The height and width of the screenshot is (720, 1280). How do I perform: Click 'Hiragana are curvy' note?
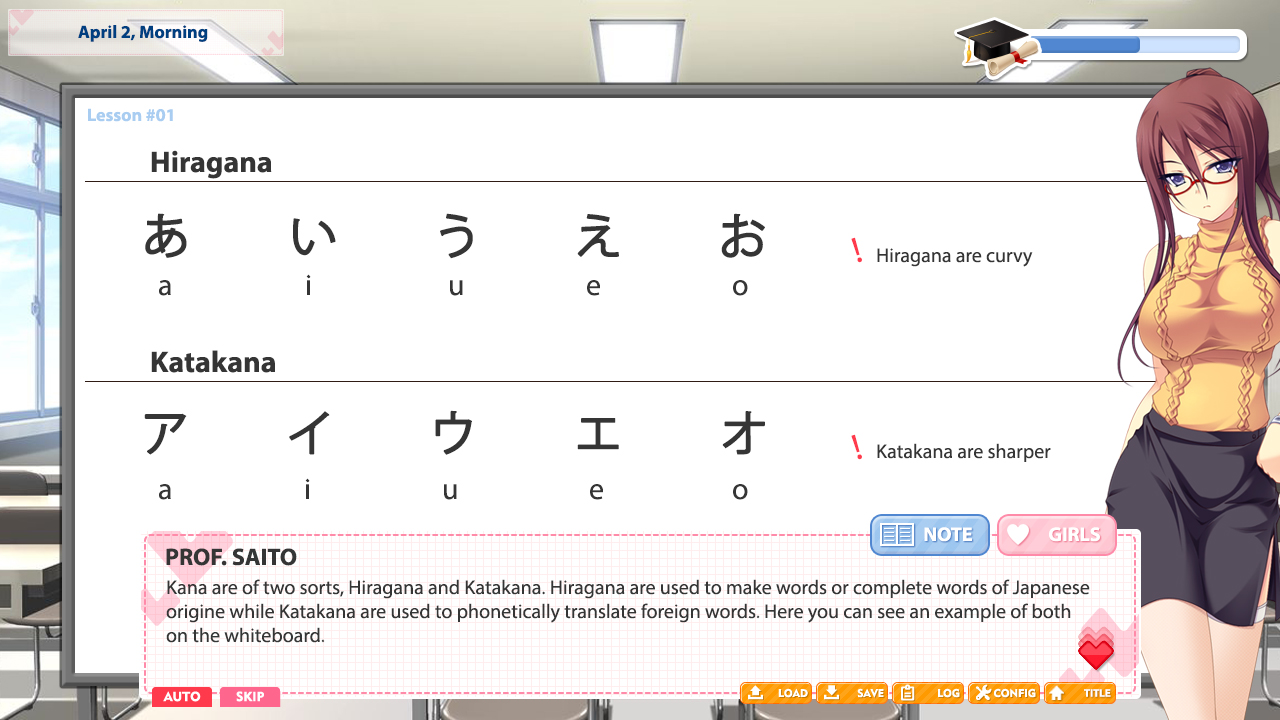click(x=954, y=256)
